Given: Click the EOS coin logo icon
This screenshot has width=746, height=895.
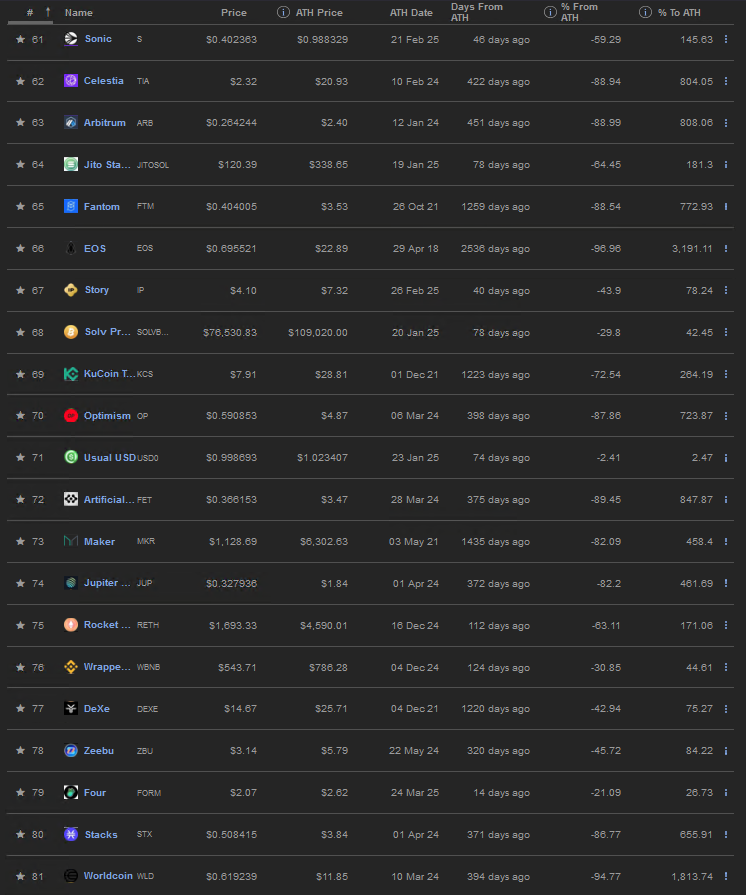Looking at the screenshot, I should 71,248.
